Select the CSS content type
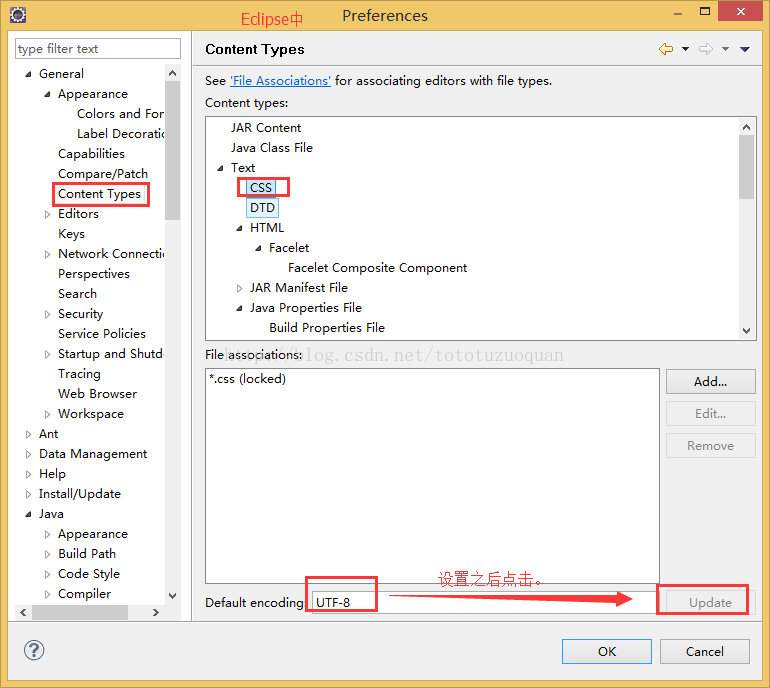Image resolution: width=770 pixels, height=688 pixels. click(x=261, y=188)
